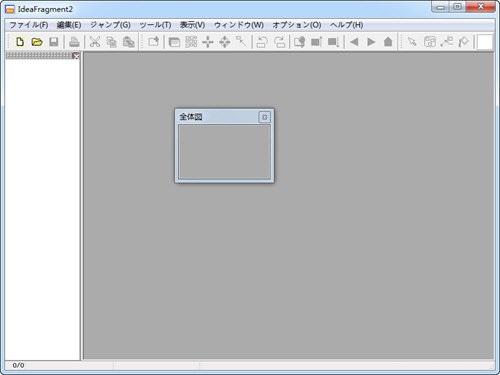The height and width of the screenshot is (375, 500).
Task: Open the ファイル(F) menu
Action: pyautogui.click(x=29, y=25)
